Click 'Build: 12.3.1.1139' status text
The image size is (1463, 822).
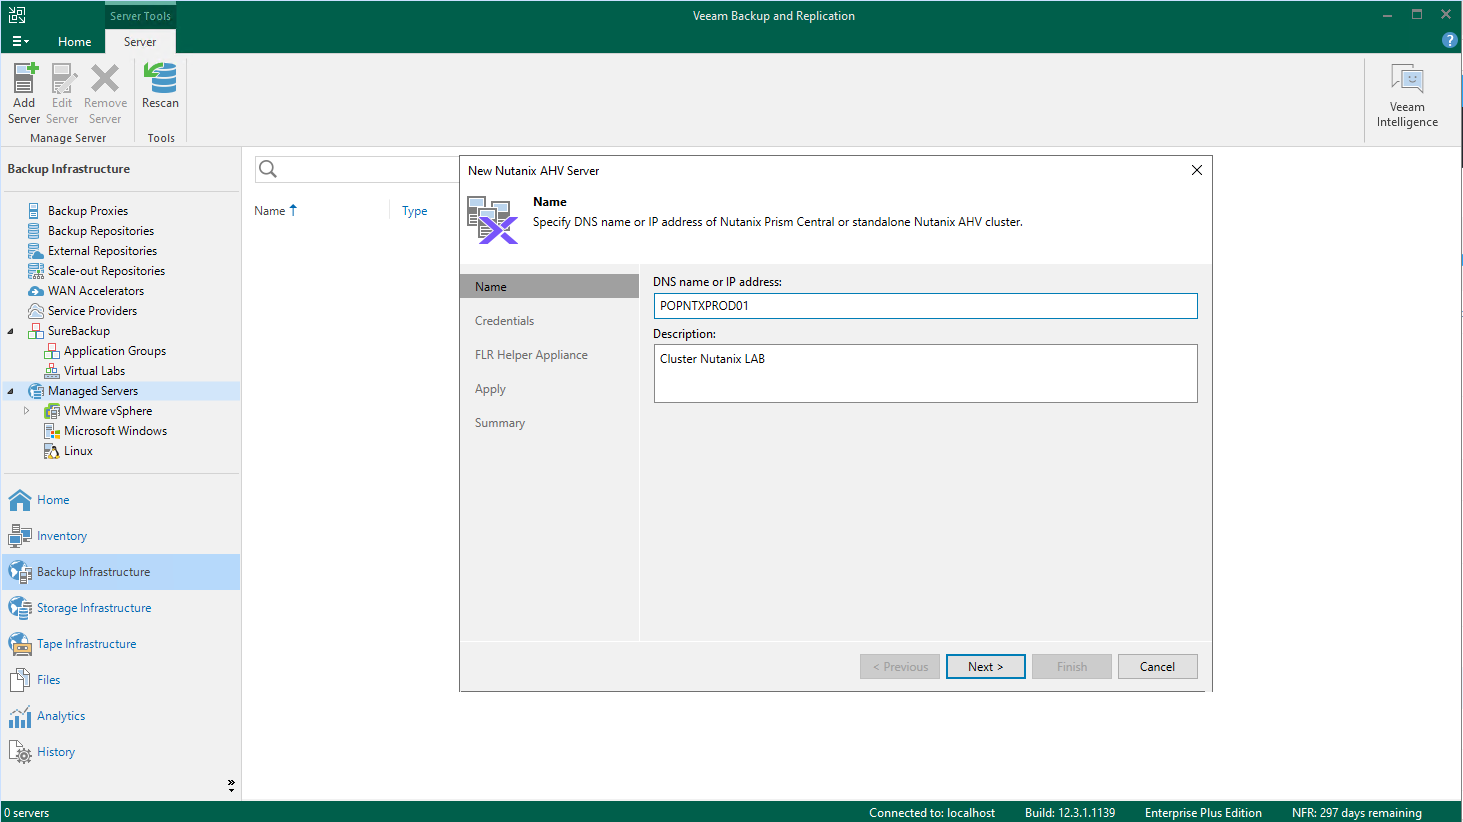pyautogui.click(x=1070, y=813)
